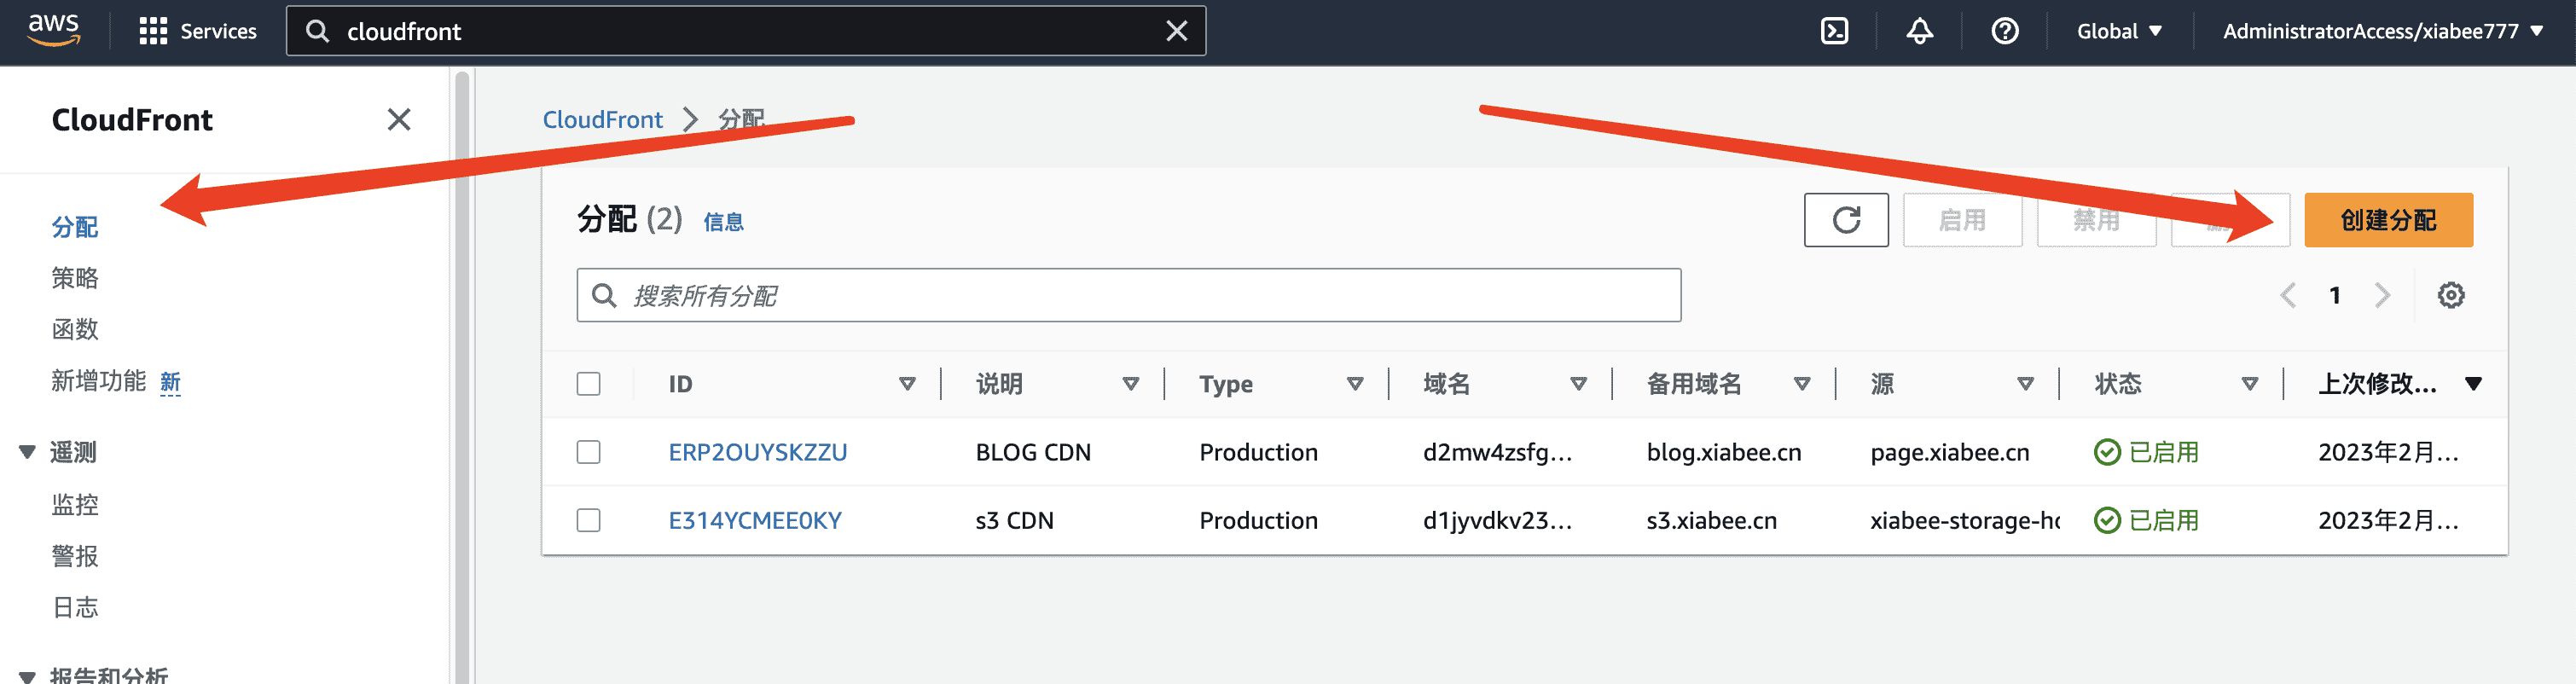Open the help question mark menu

click(2004, 31)
